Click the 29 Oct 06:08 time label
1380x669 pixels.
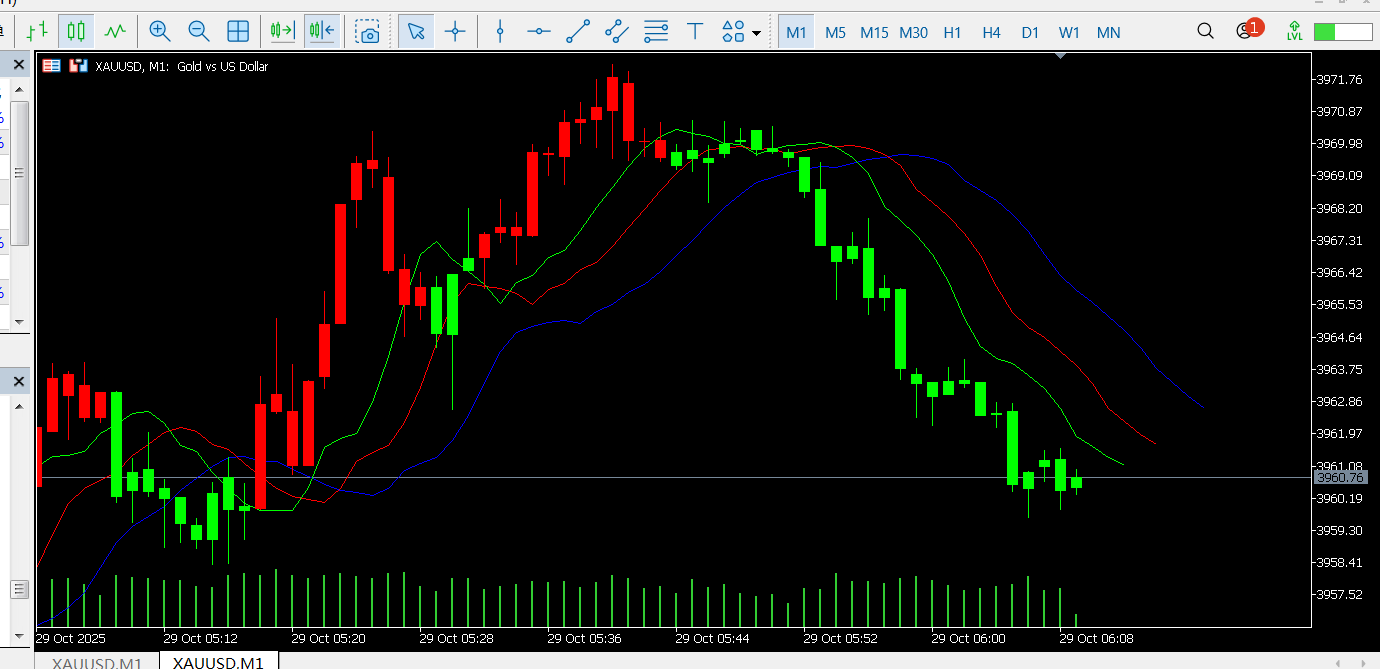1096,638
